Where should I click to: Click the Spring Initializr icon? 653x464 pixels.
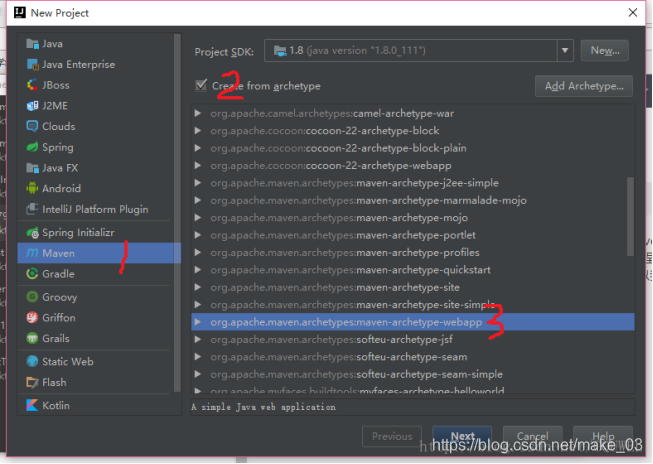32,232
